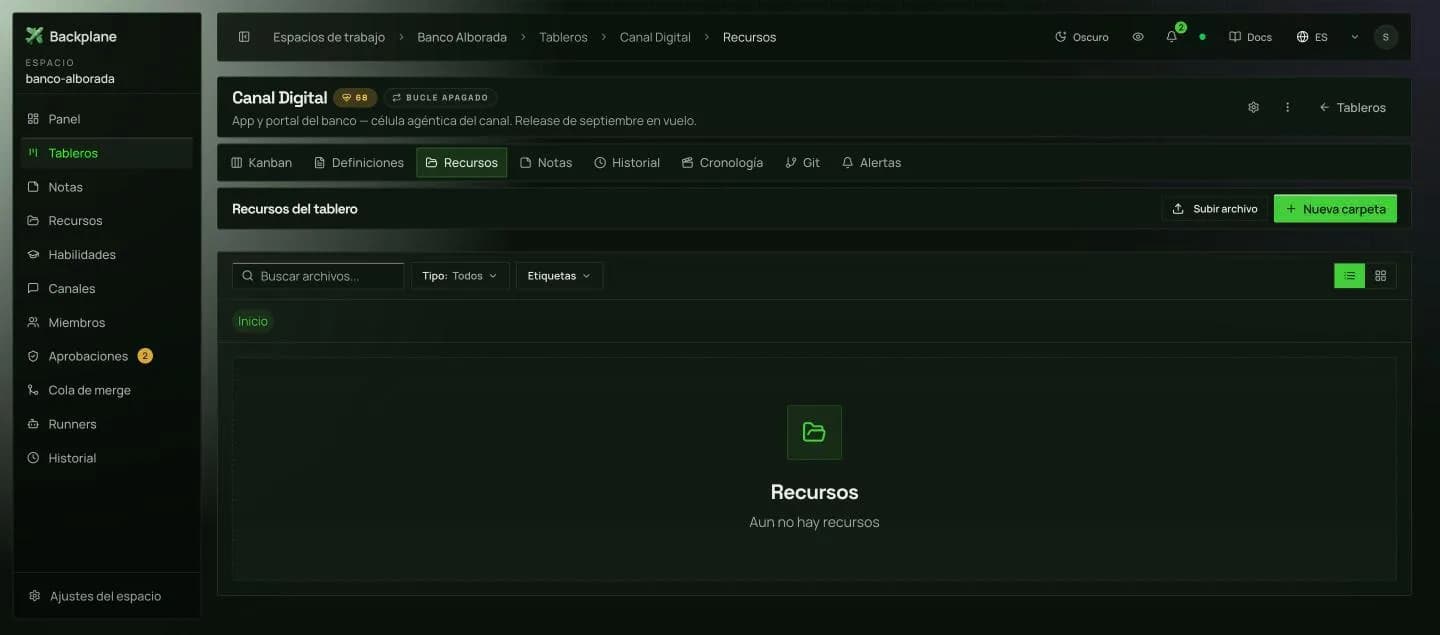
Task: Open board settings gear icon
Action: pos(1253,107)
